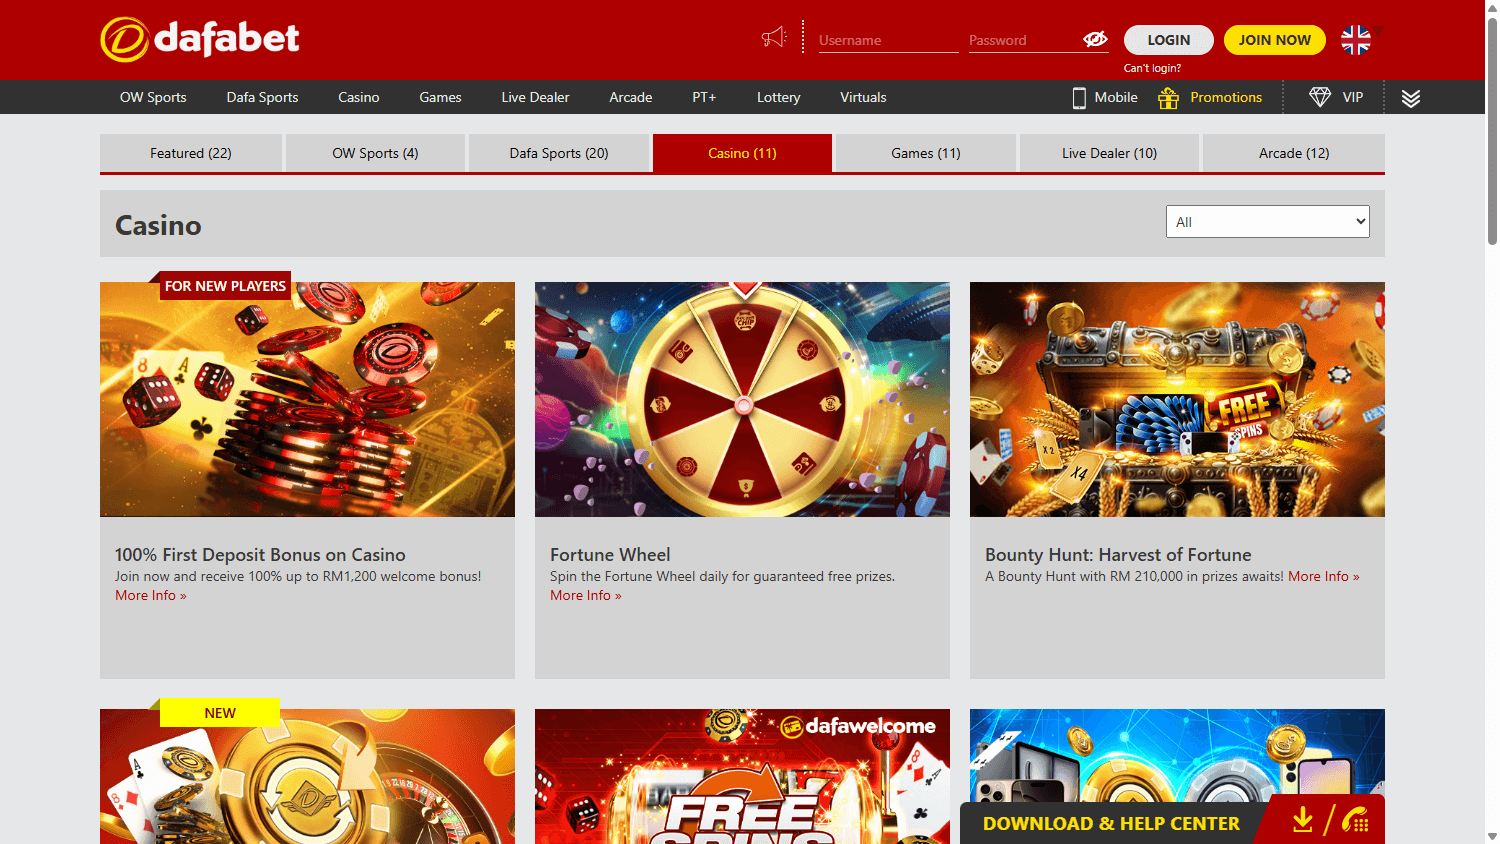
Task: Select Lottery in the navigation bar
Action: [778, 97]
